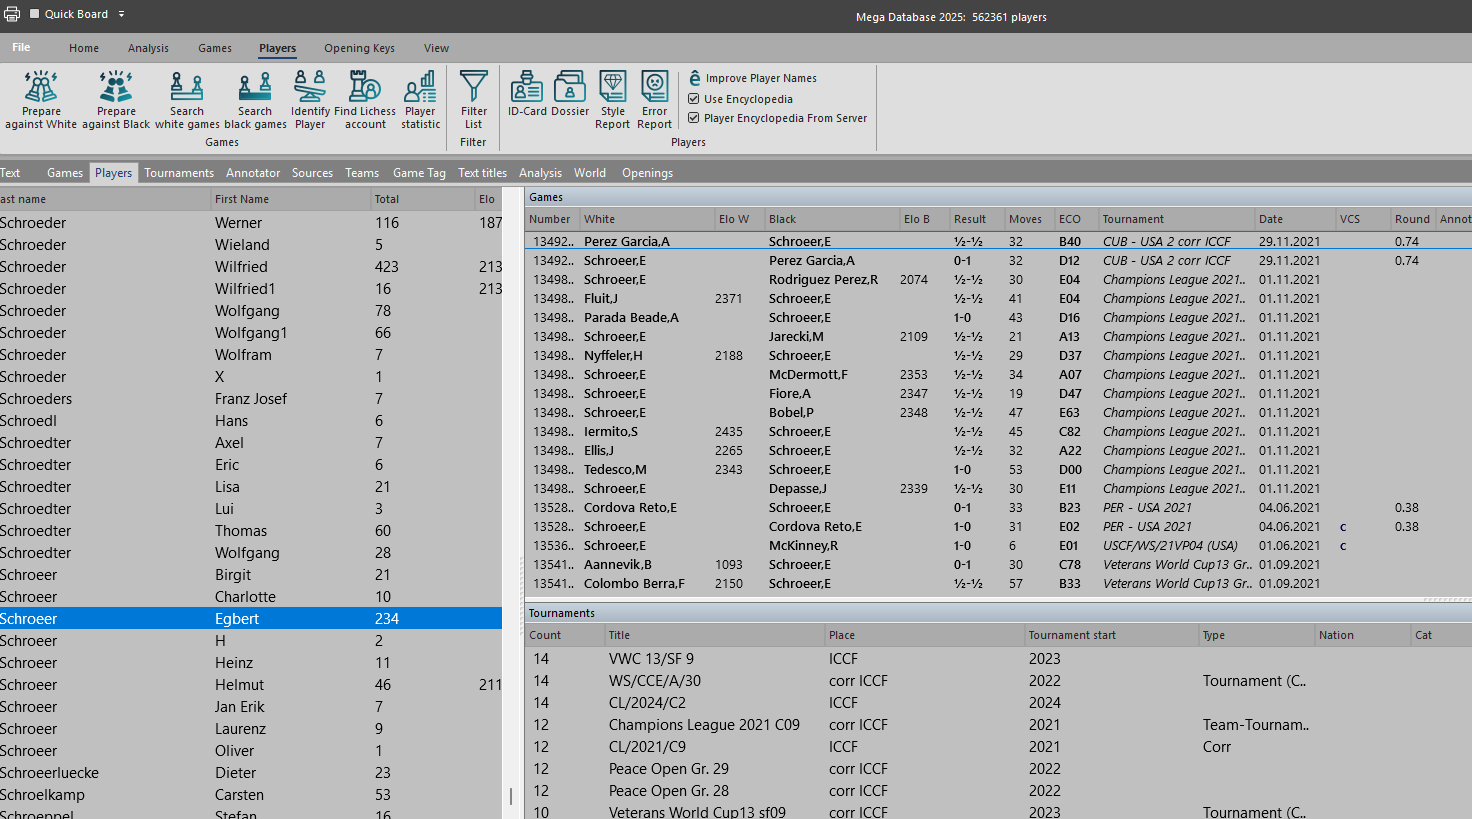1472x819 pixels.
Task: Open the View ribbon tab
Action: coord(436,48)
